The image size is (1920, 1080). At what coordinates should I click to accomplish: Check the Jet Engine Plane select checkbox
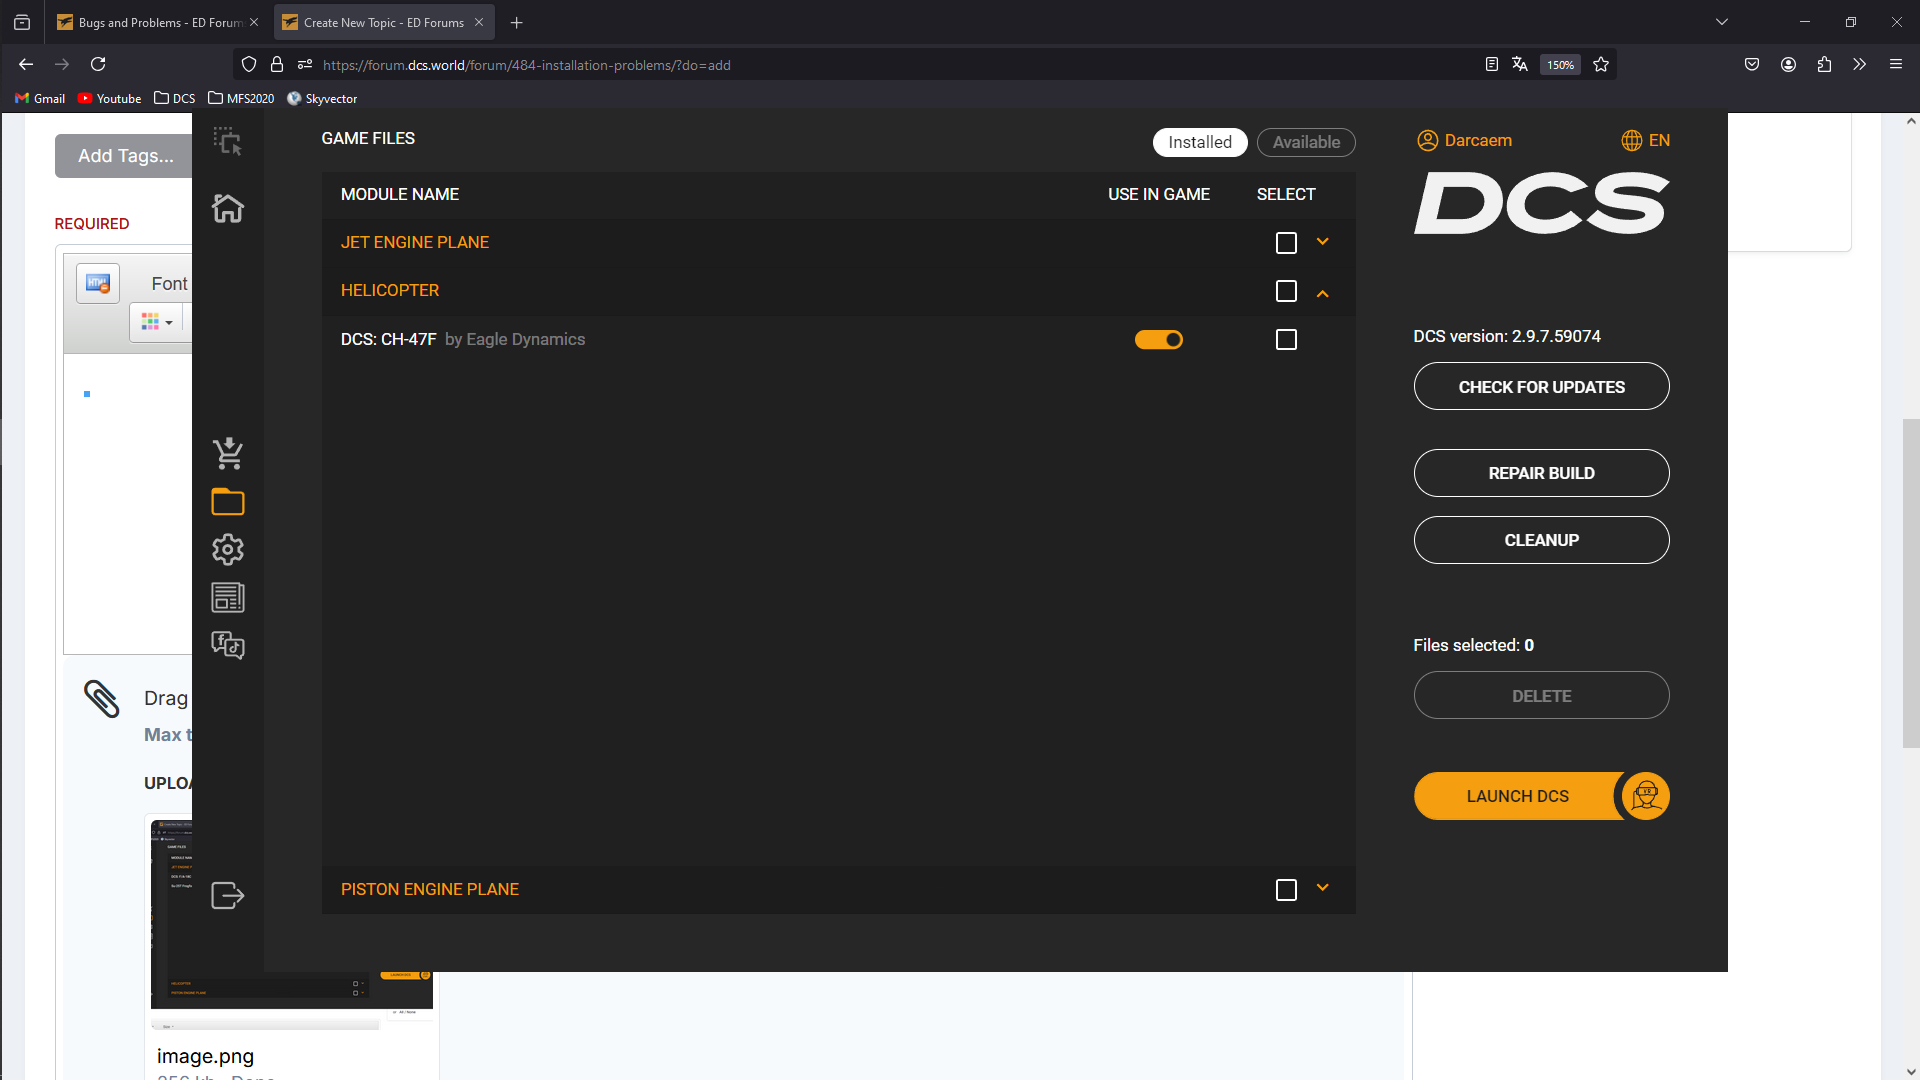[x=1286, y=243]
